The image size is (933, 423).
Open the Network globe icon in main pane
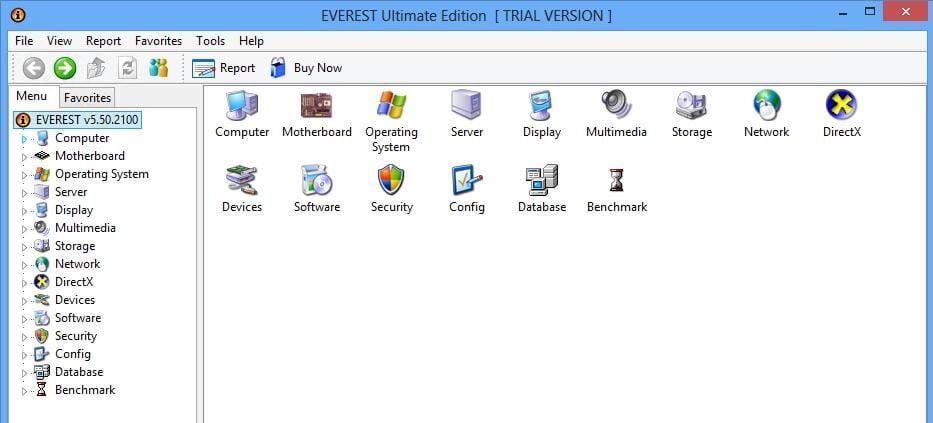click(766, 105)
